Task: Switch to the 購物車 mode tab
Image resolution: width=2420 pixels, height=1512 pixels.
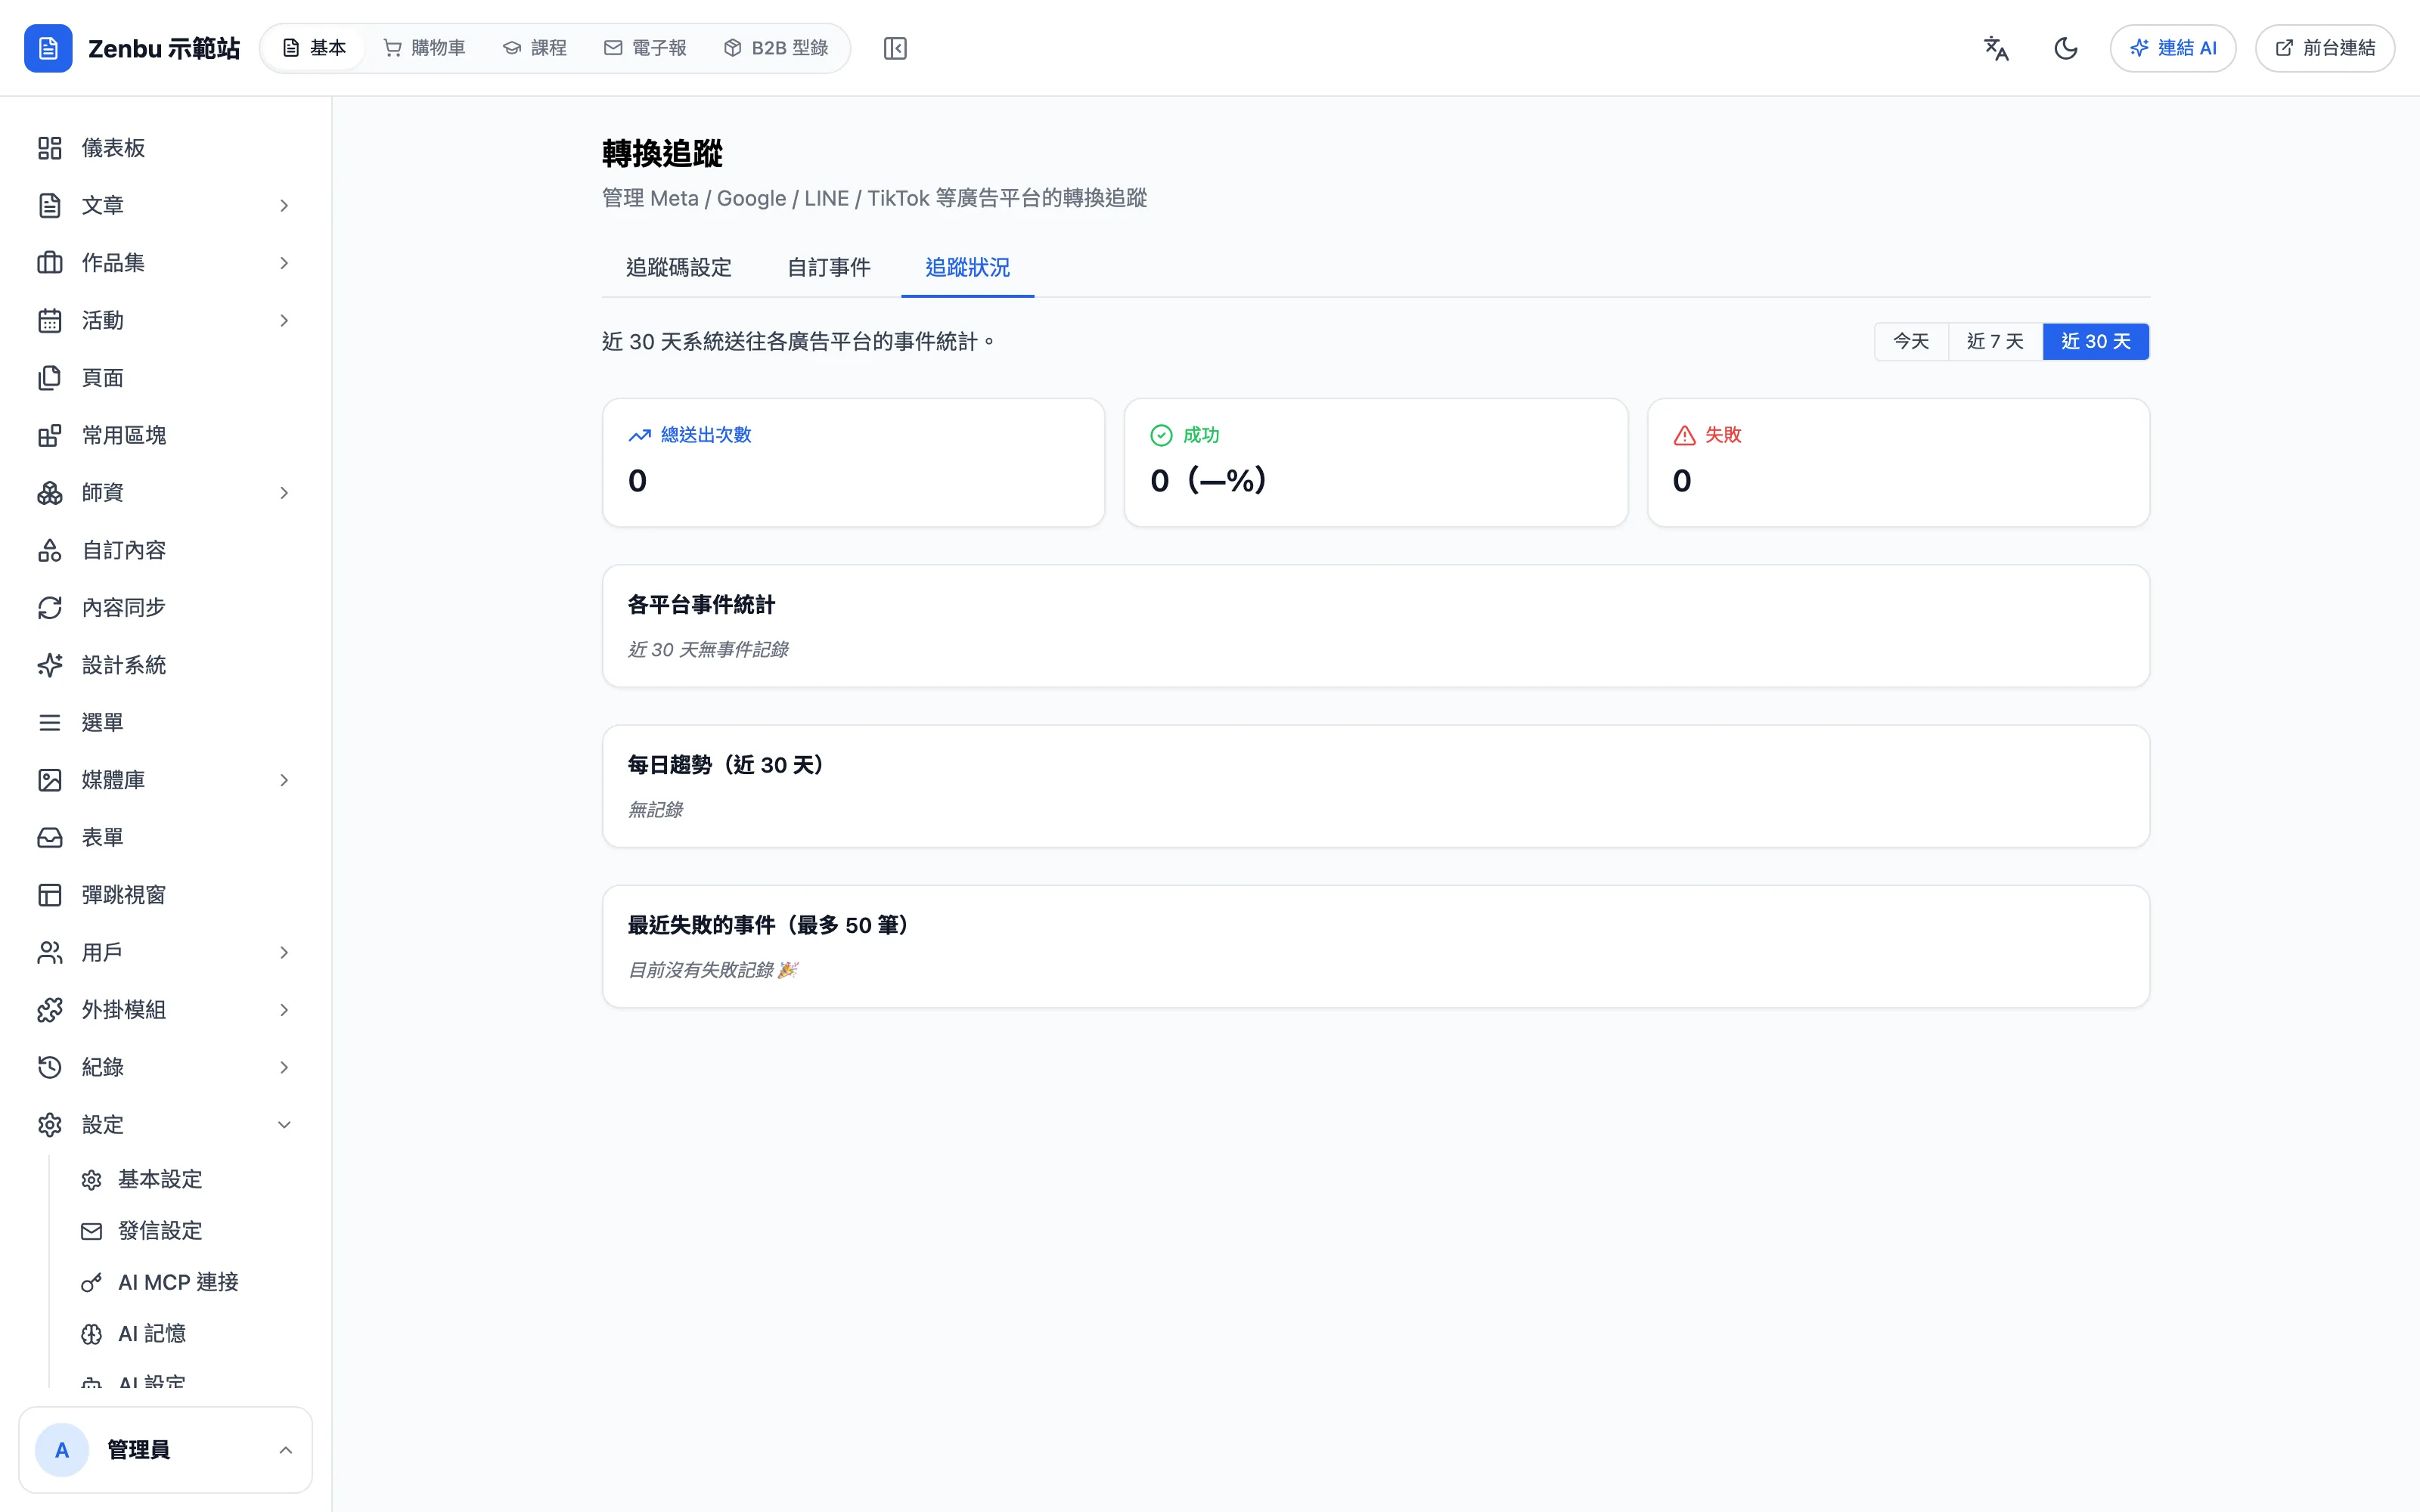Action: click(x=425, y=48)
